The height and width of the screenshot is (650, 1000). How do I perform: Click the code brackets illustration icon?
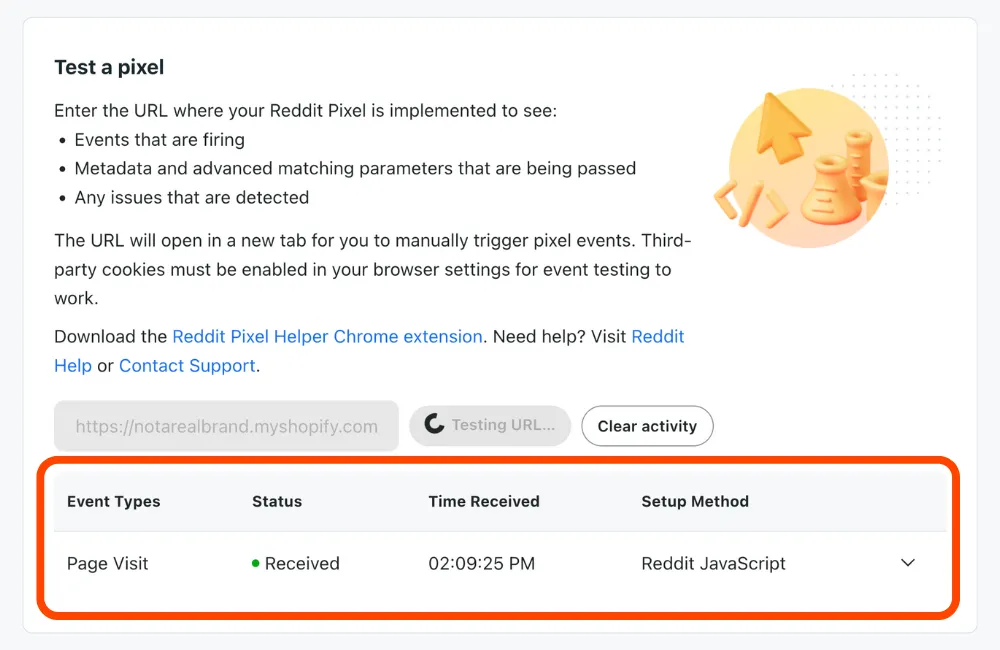coord(750,204)
